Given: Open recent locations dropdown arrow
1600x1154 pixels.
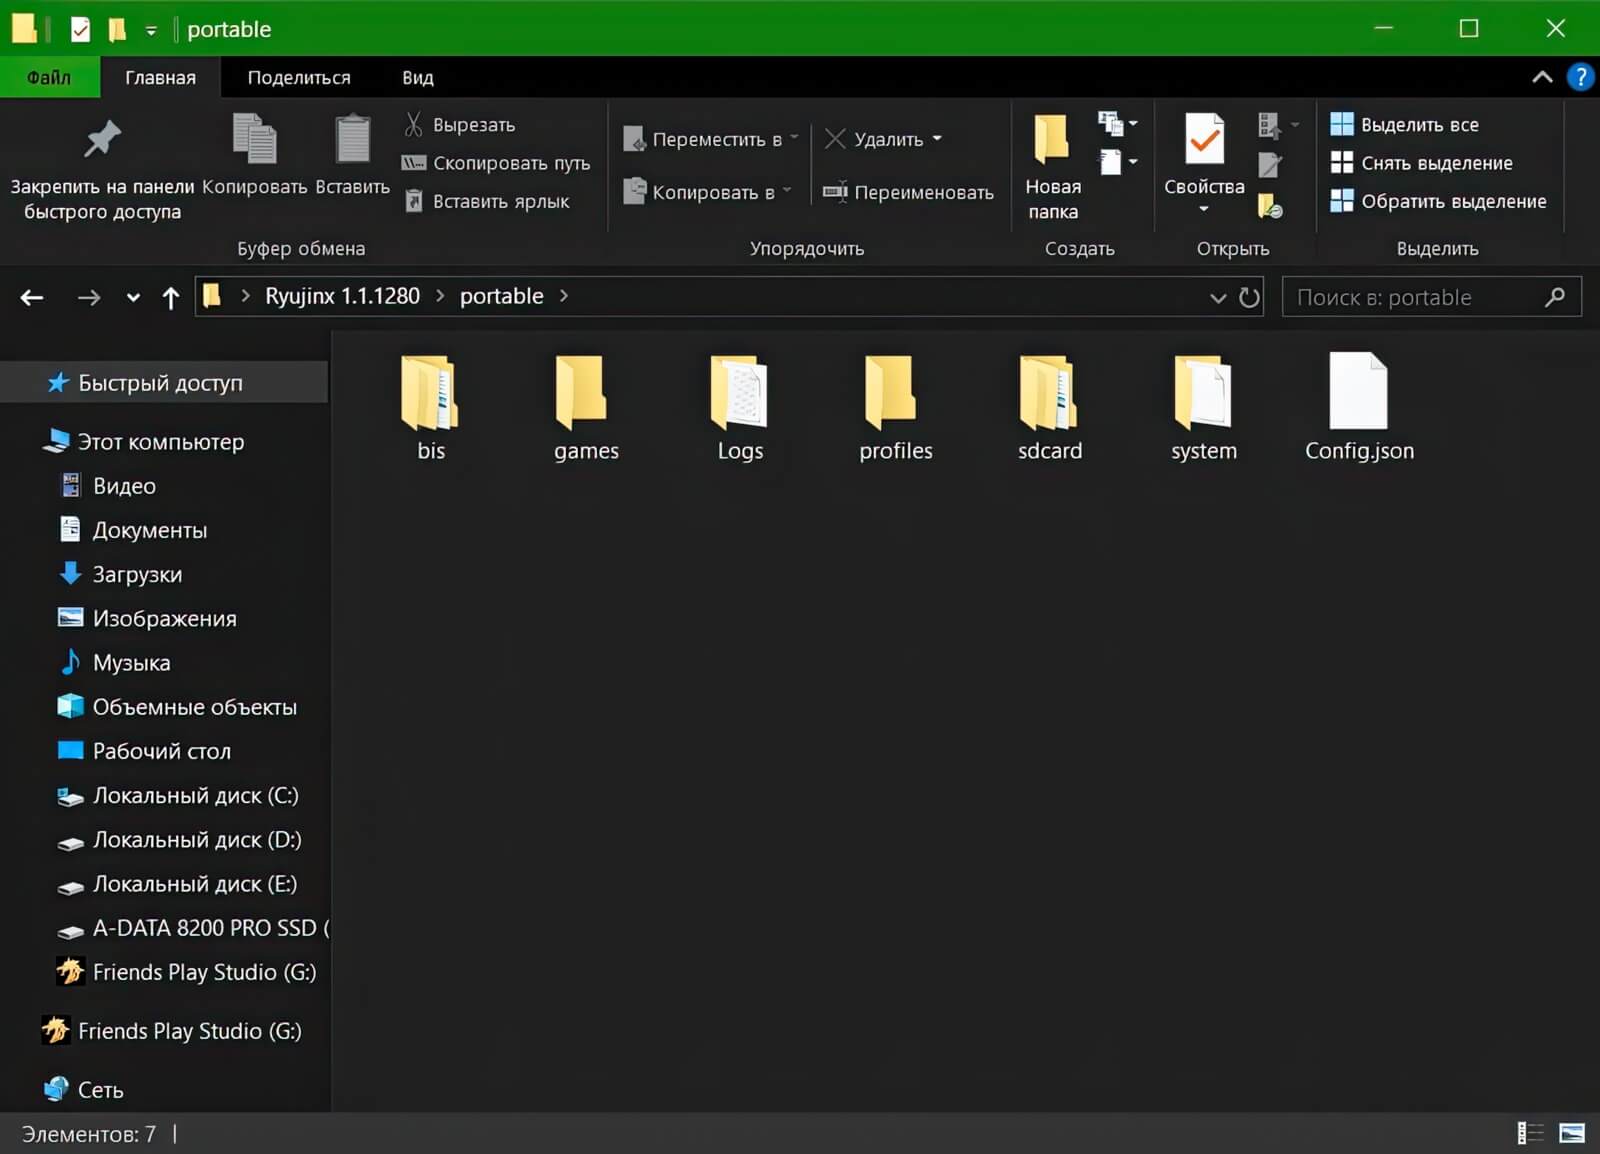Looking at the screenshot, I should pos(133,297).
